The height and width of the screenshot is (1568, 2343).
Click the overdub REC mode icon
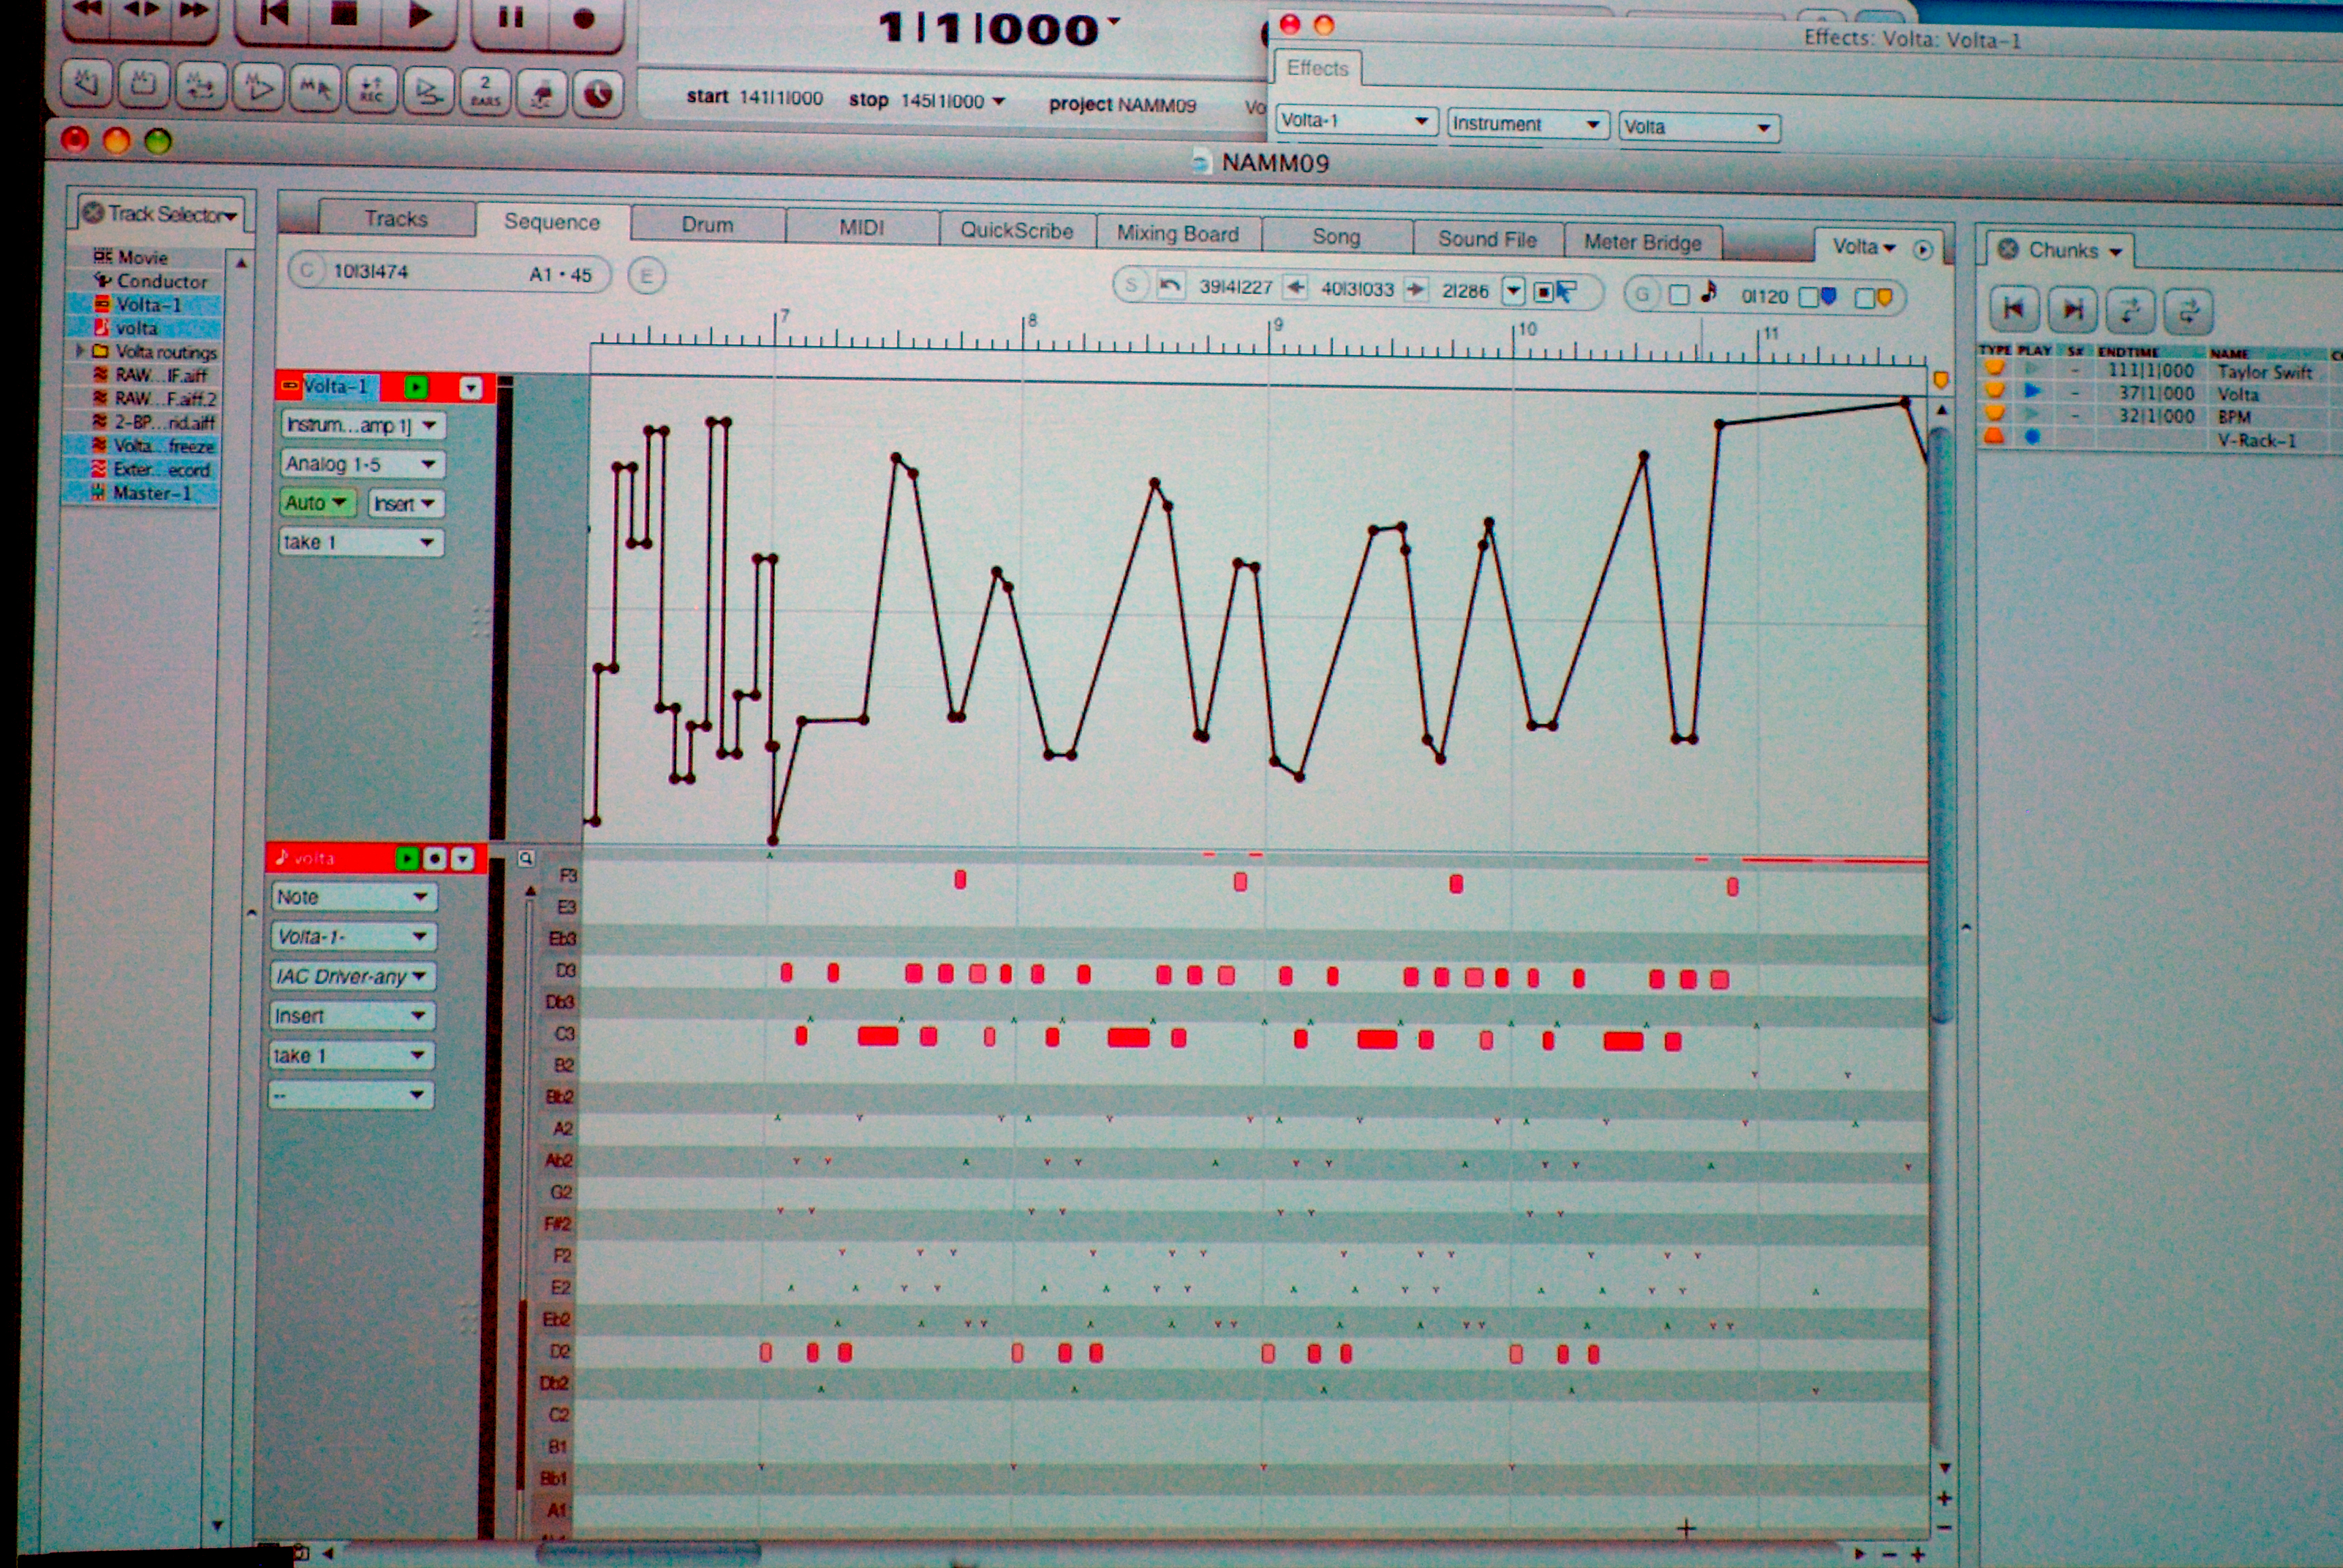(371, 90)
